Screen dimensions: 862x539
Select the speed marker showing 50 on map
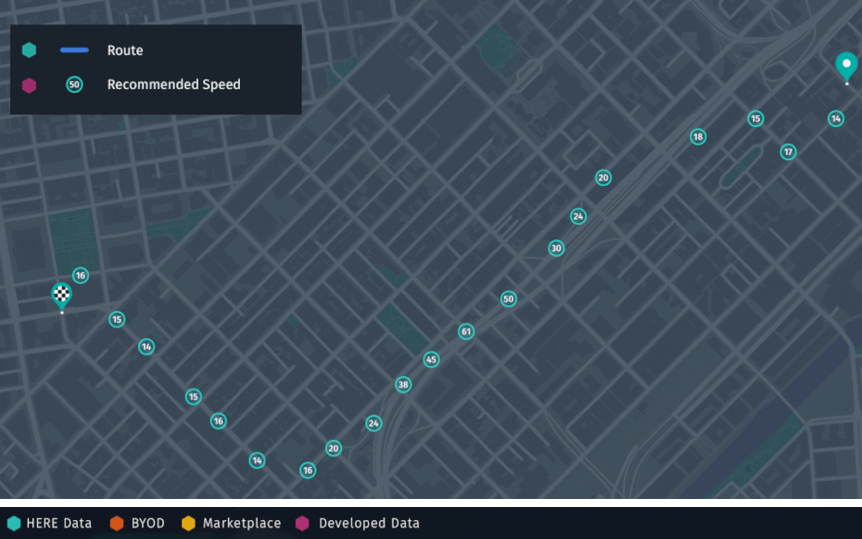point(509,299)
